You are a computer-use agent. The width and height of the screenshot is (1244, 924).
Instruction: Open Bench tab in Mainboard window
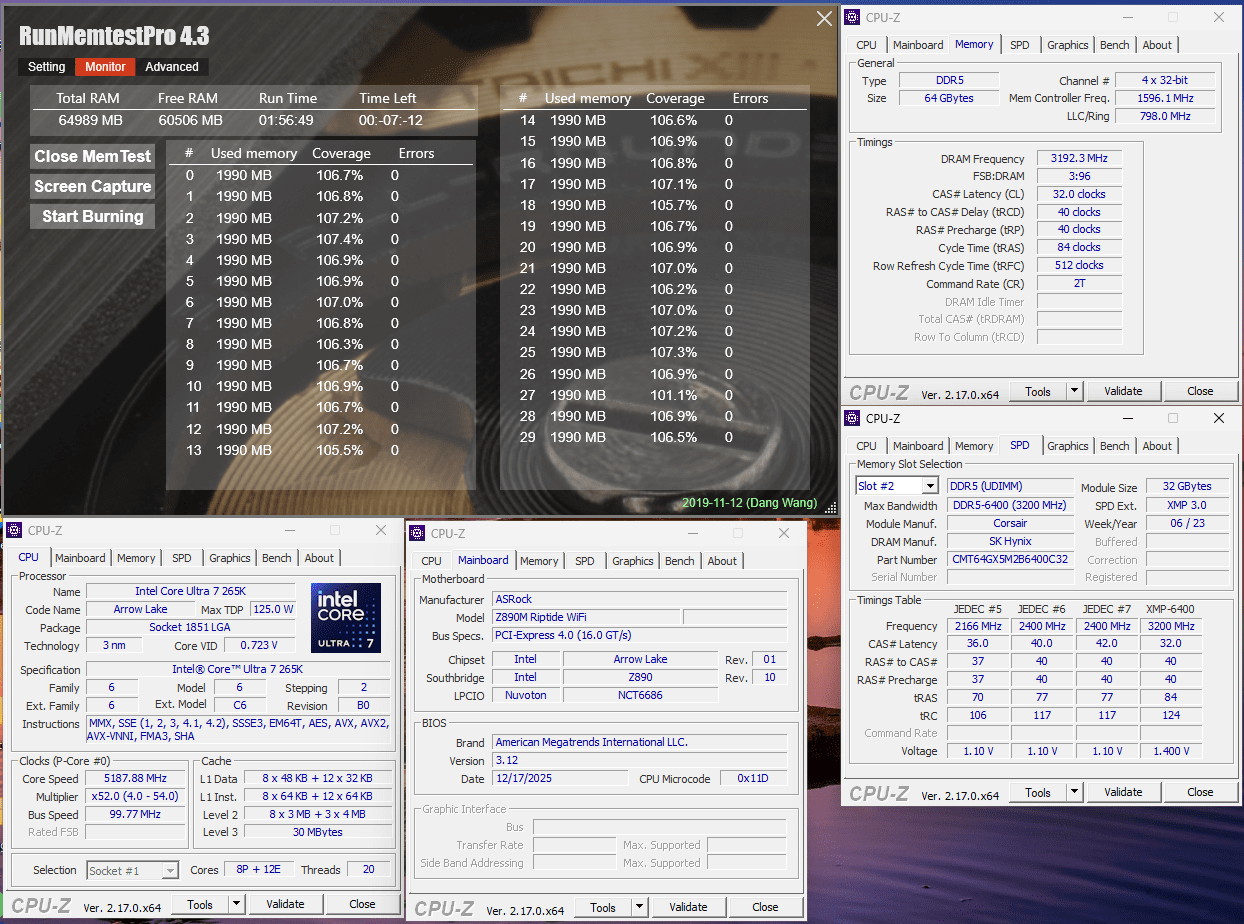coord(680,561)
